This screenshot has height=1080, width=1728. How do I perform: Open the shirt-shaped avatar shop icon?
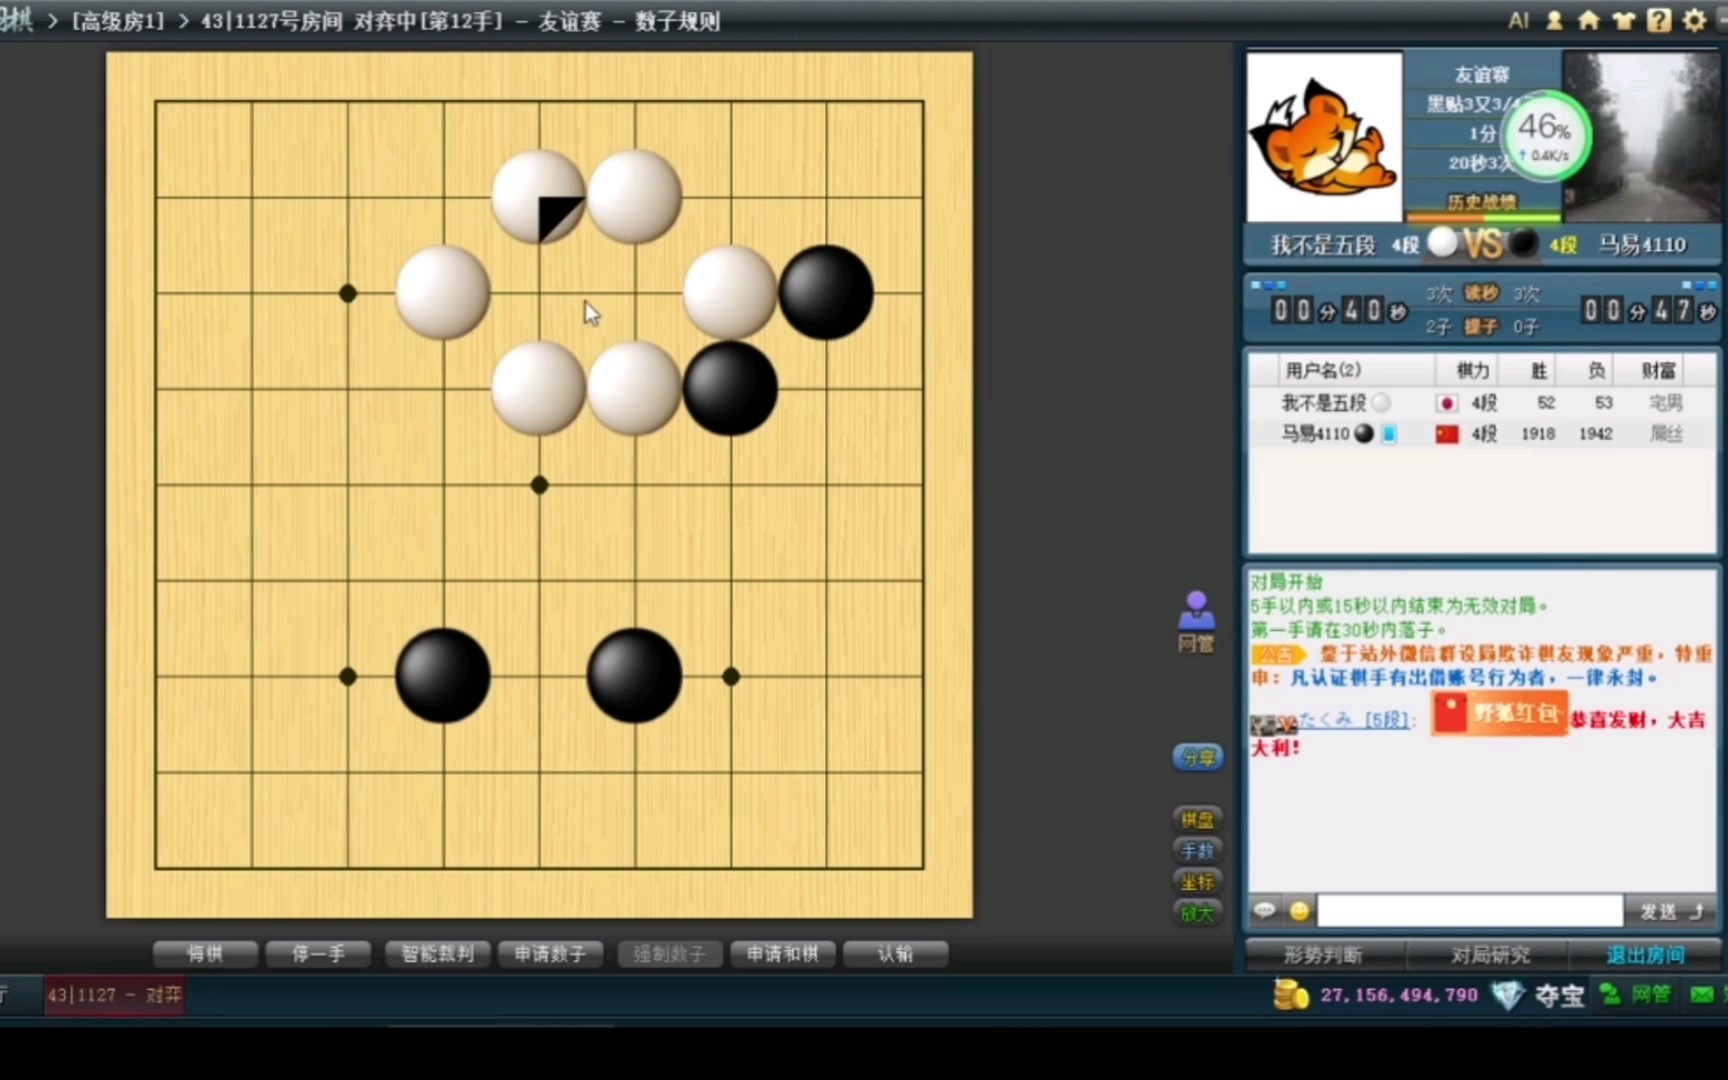point(1624,20)
